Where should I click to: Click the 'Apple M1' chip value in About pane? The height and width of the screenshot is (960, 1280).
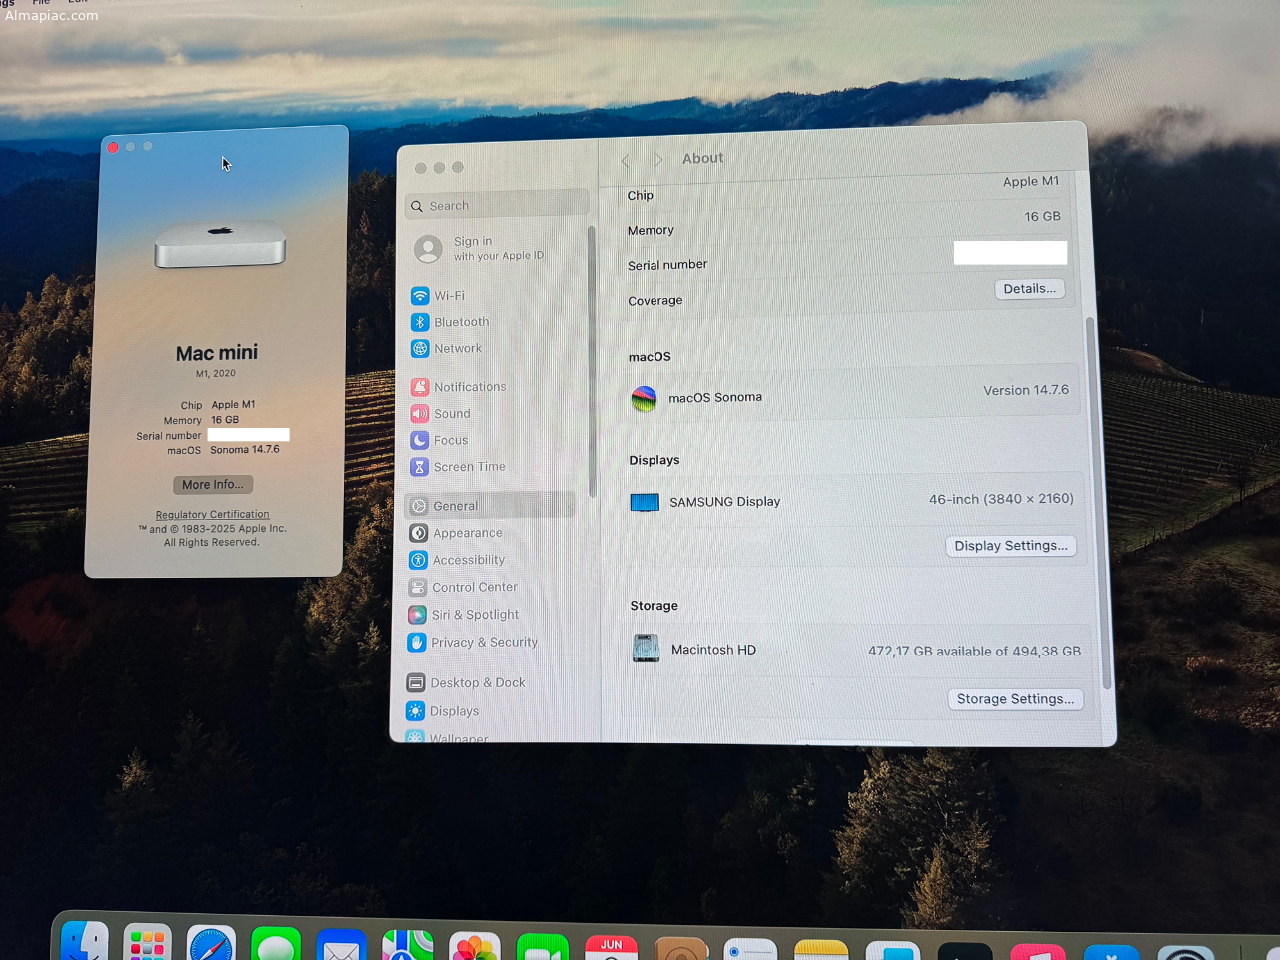pyautogui.click(x=1031, y=181)
